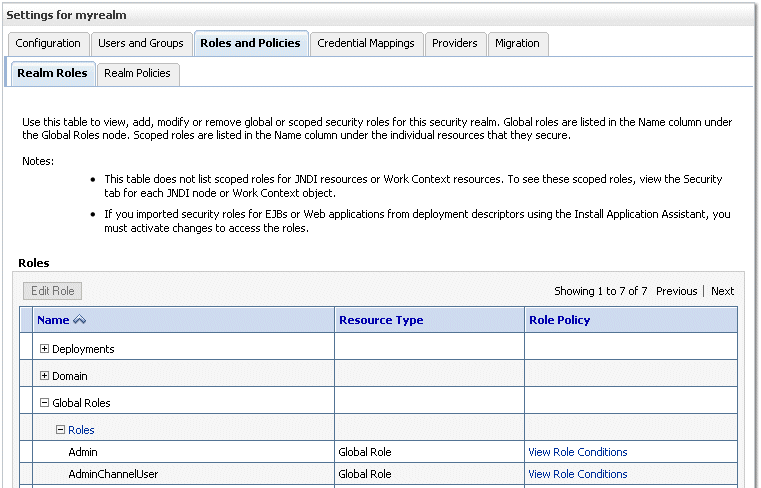761x488 pixels.
Task: Switch to Users and Groups tab
Action: [141, 44]
